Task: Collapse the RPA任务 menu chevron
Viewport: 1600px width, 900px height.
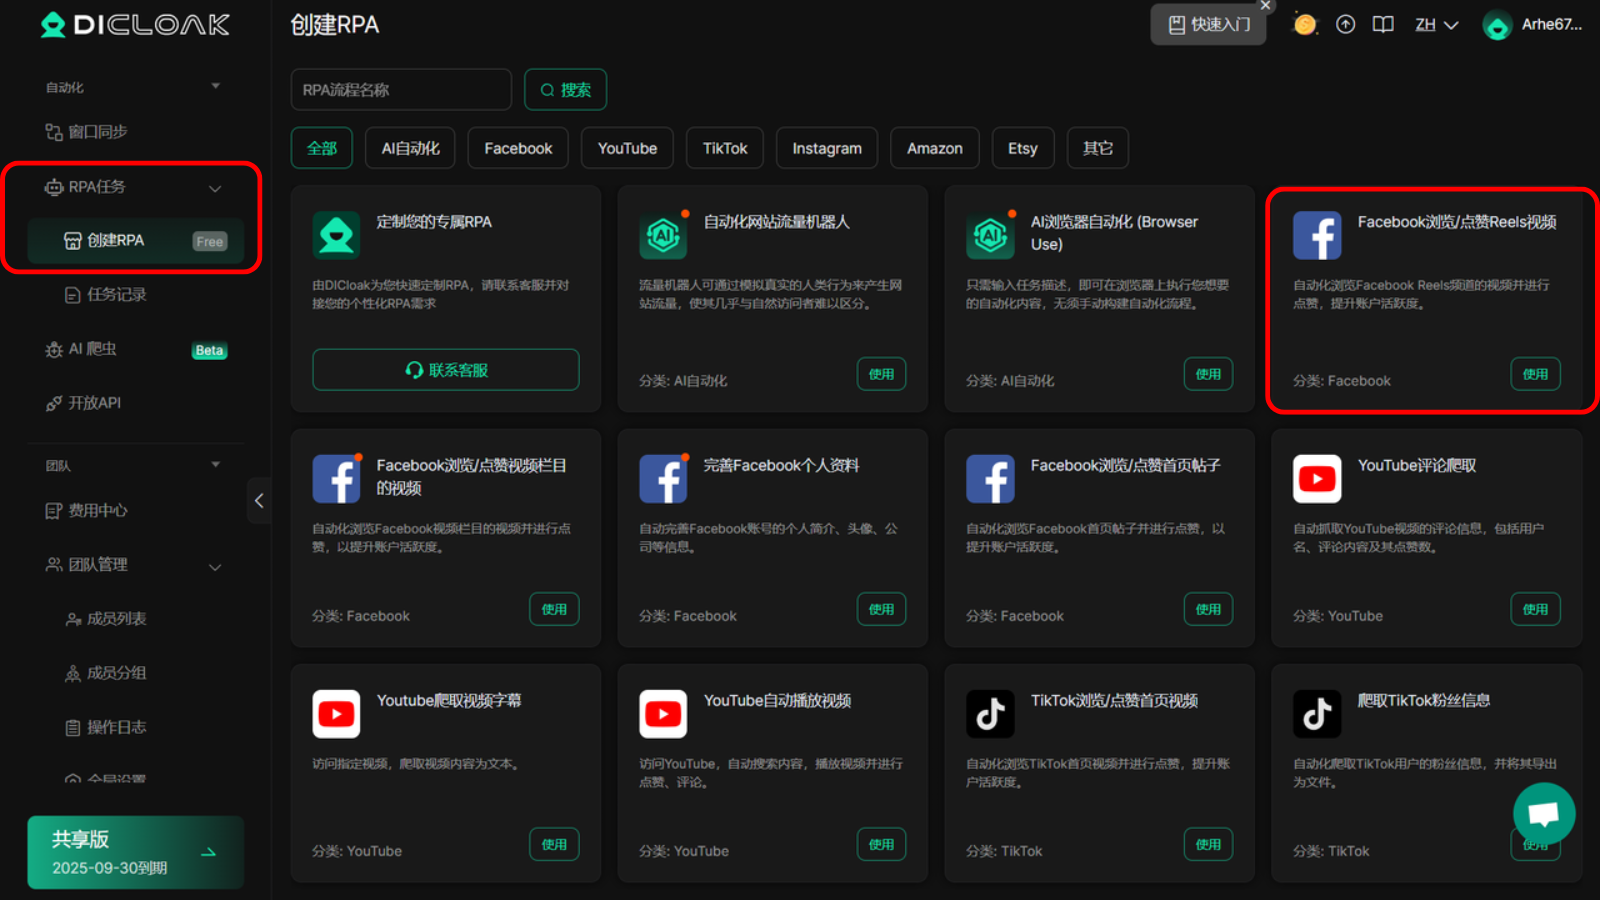Action: [215, 188]
